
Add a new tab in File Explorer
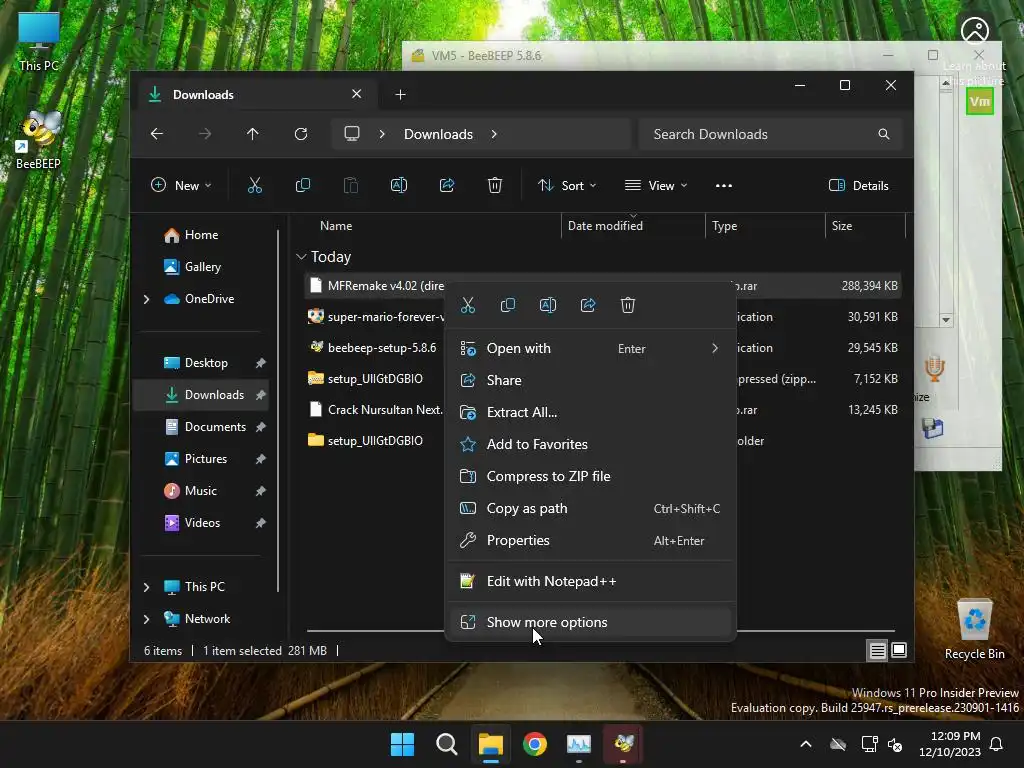(400, 95)
